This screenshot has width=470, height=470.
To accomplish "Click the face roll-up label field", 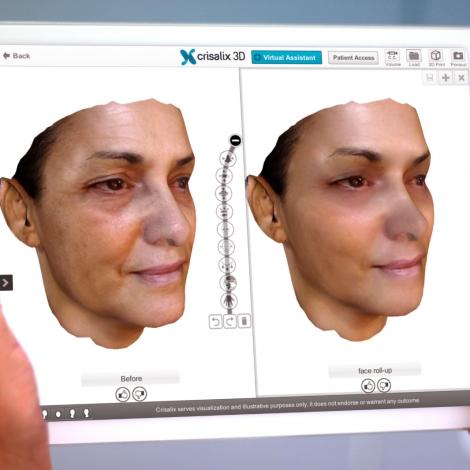I will click(375, 370).
